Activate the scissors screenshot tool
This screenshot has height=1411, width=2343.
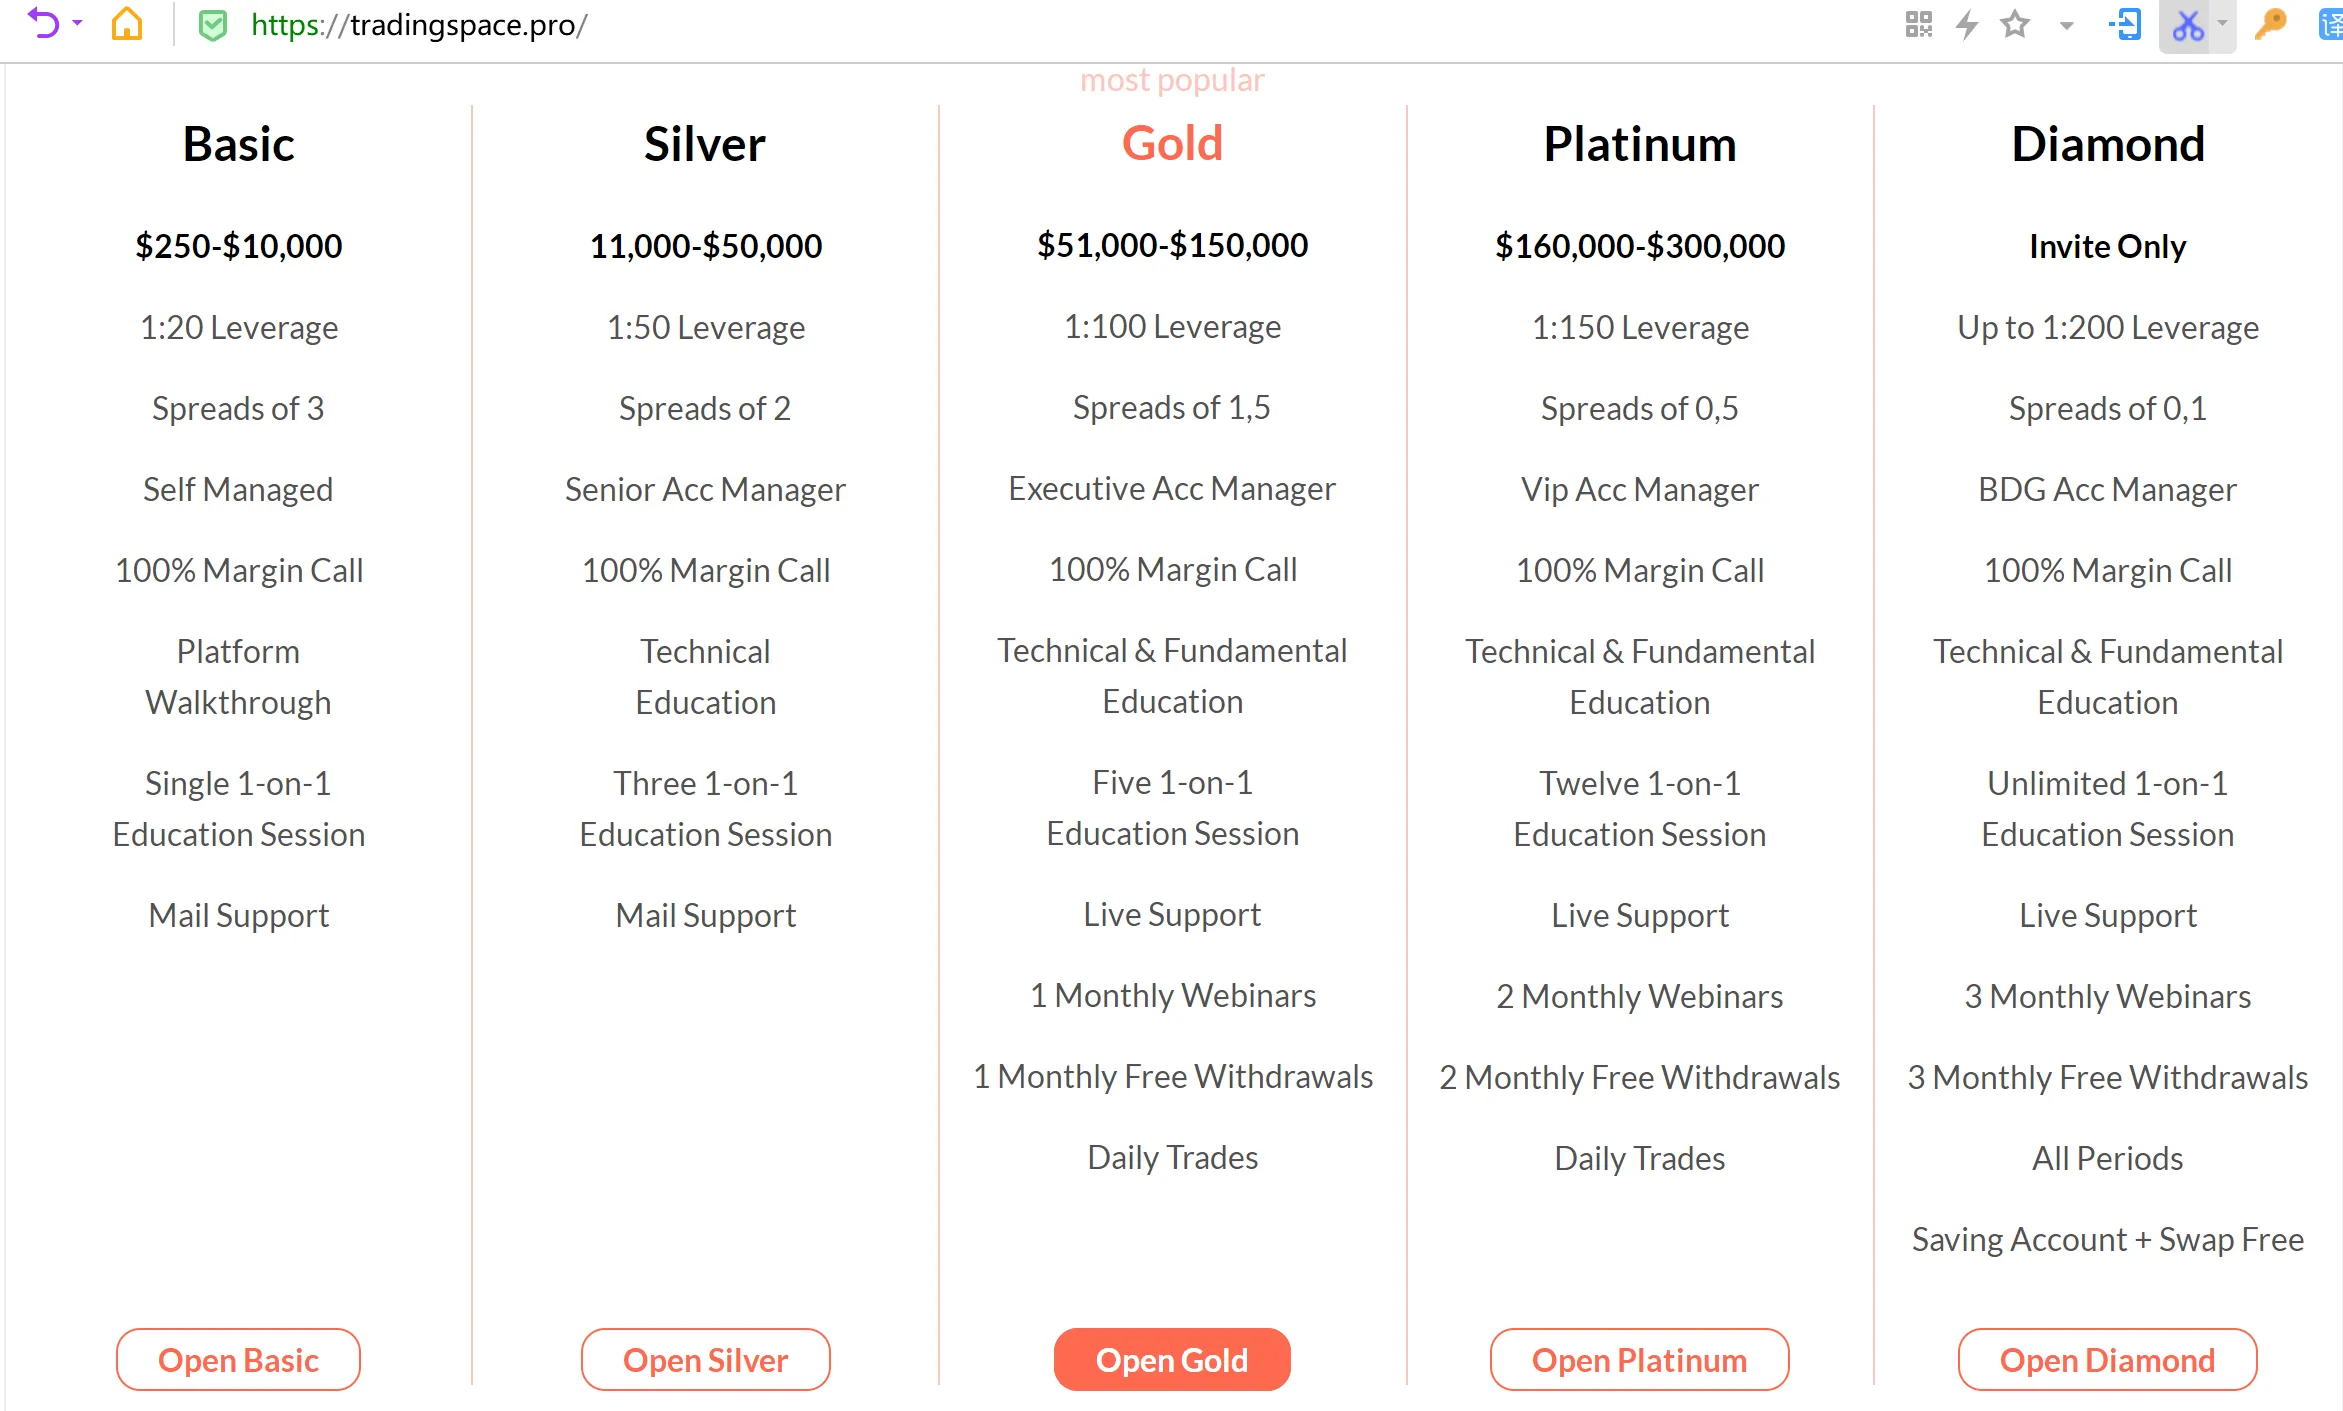point(2188,26)
